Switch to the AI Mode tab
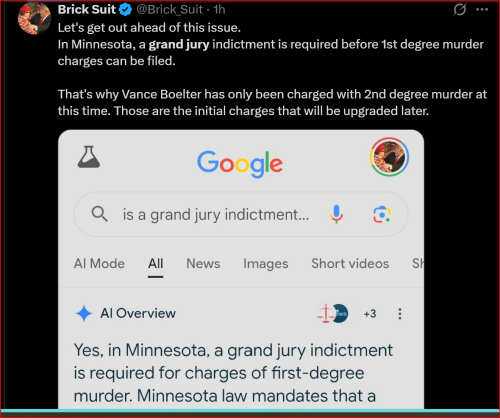 click(x=99, y=263)
